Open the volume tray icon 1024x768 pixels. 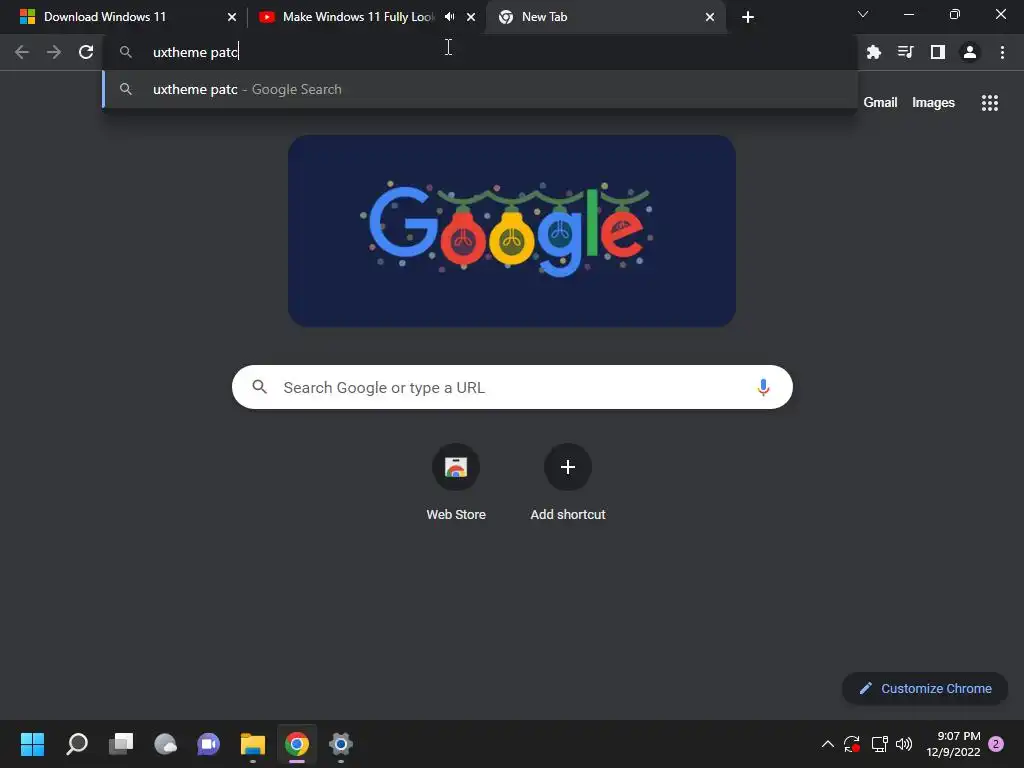[904, 744]
